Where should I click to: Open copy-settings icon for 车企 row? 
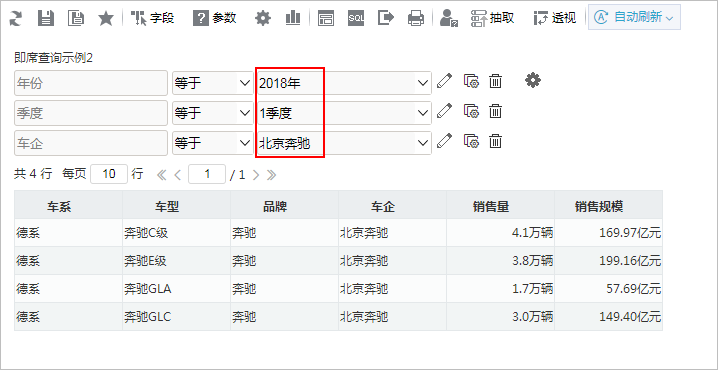click(x=471, y=141)
